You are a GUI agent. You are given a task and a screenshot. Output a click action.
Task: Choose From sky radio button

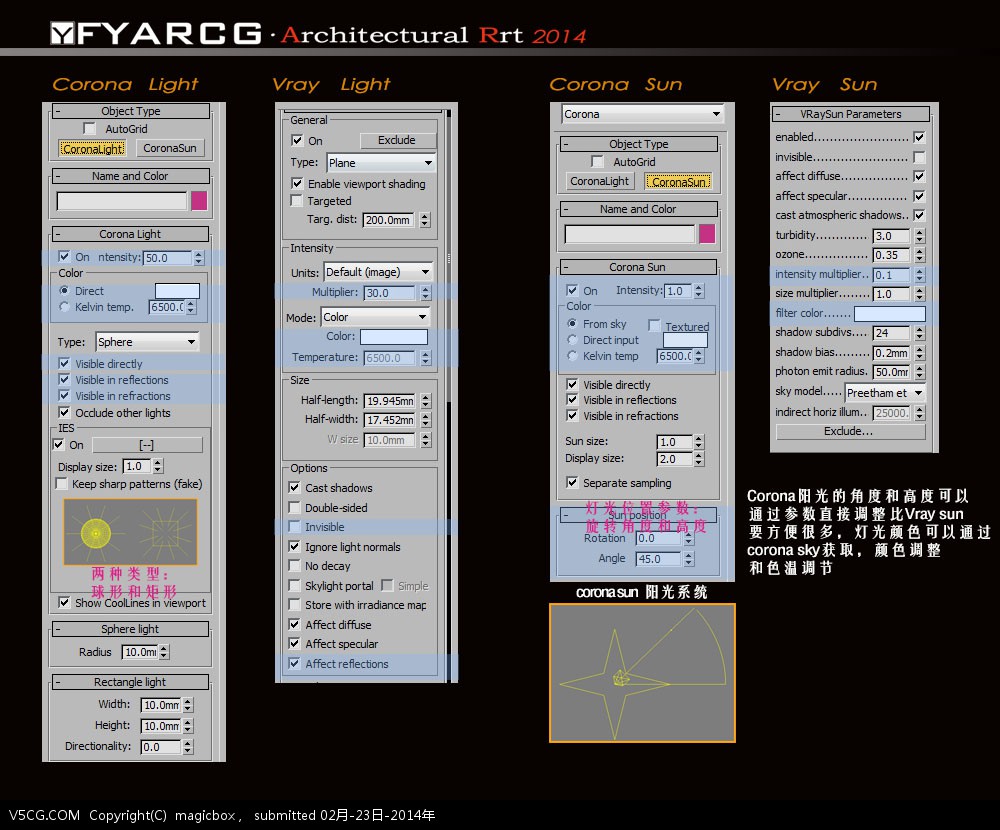(572, 323)
